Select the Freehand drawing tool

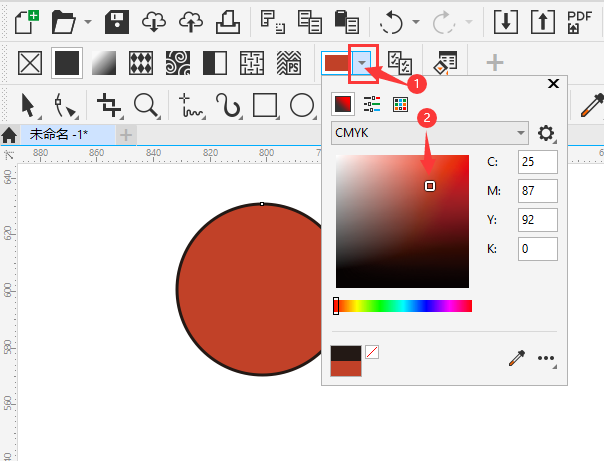click(x=189, y=104)
